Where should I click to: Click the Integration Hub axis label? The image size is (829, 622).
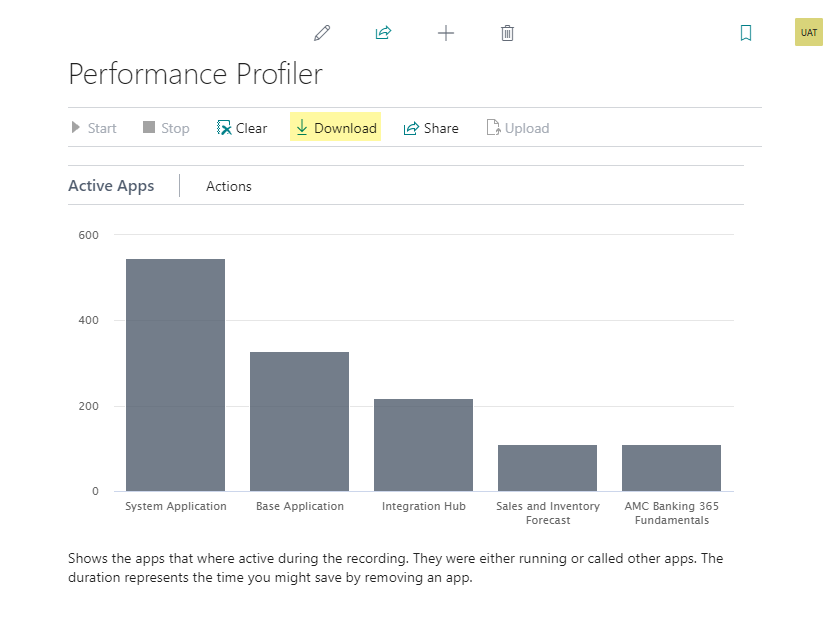(x=423, y=506)
